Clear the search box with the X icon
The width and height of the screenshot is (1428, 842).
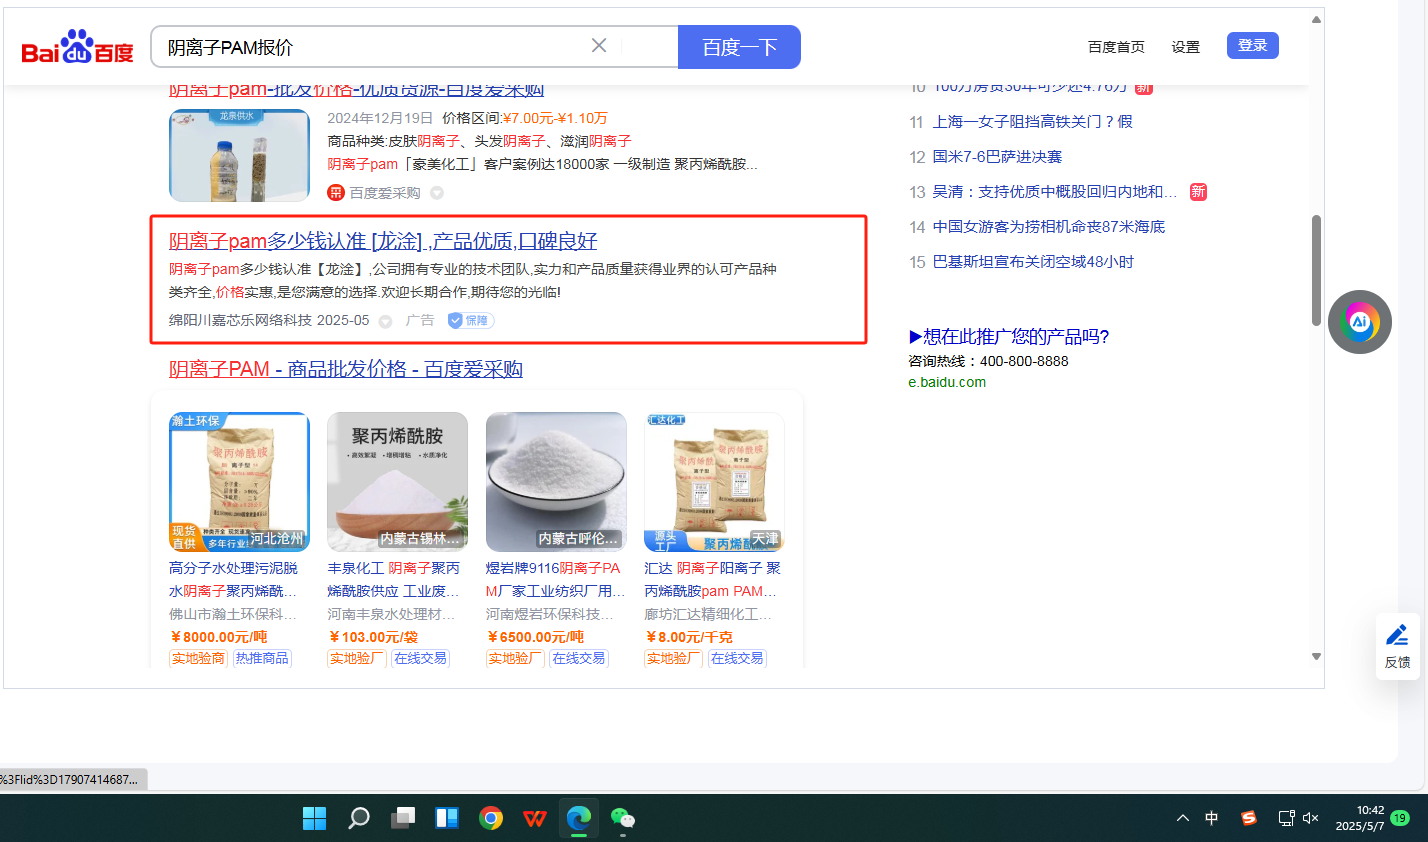(x=599, y=46)
